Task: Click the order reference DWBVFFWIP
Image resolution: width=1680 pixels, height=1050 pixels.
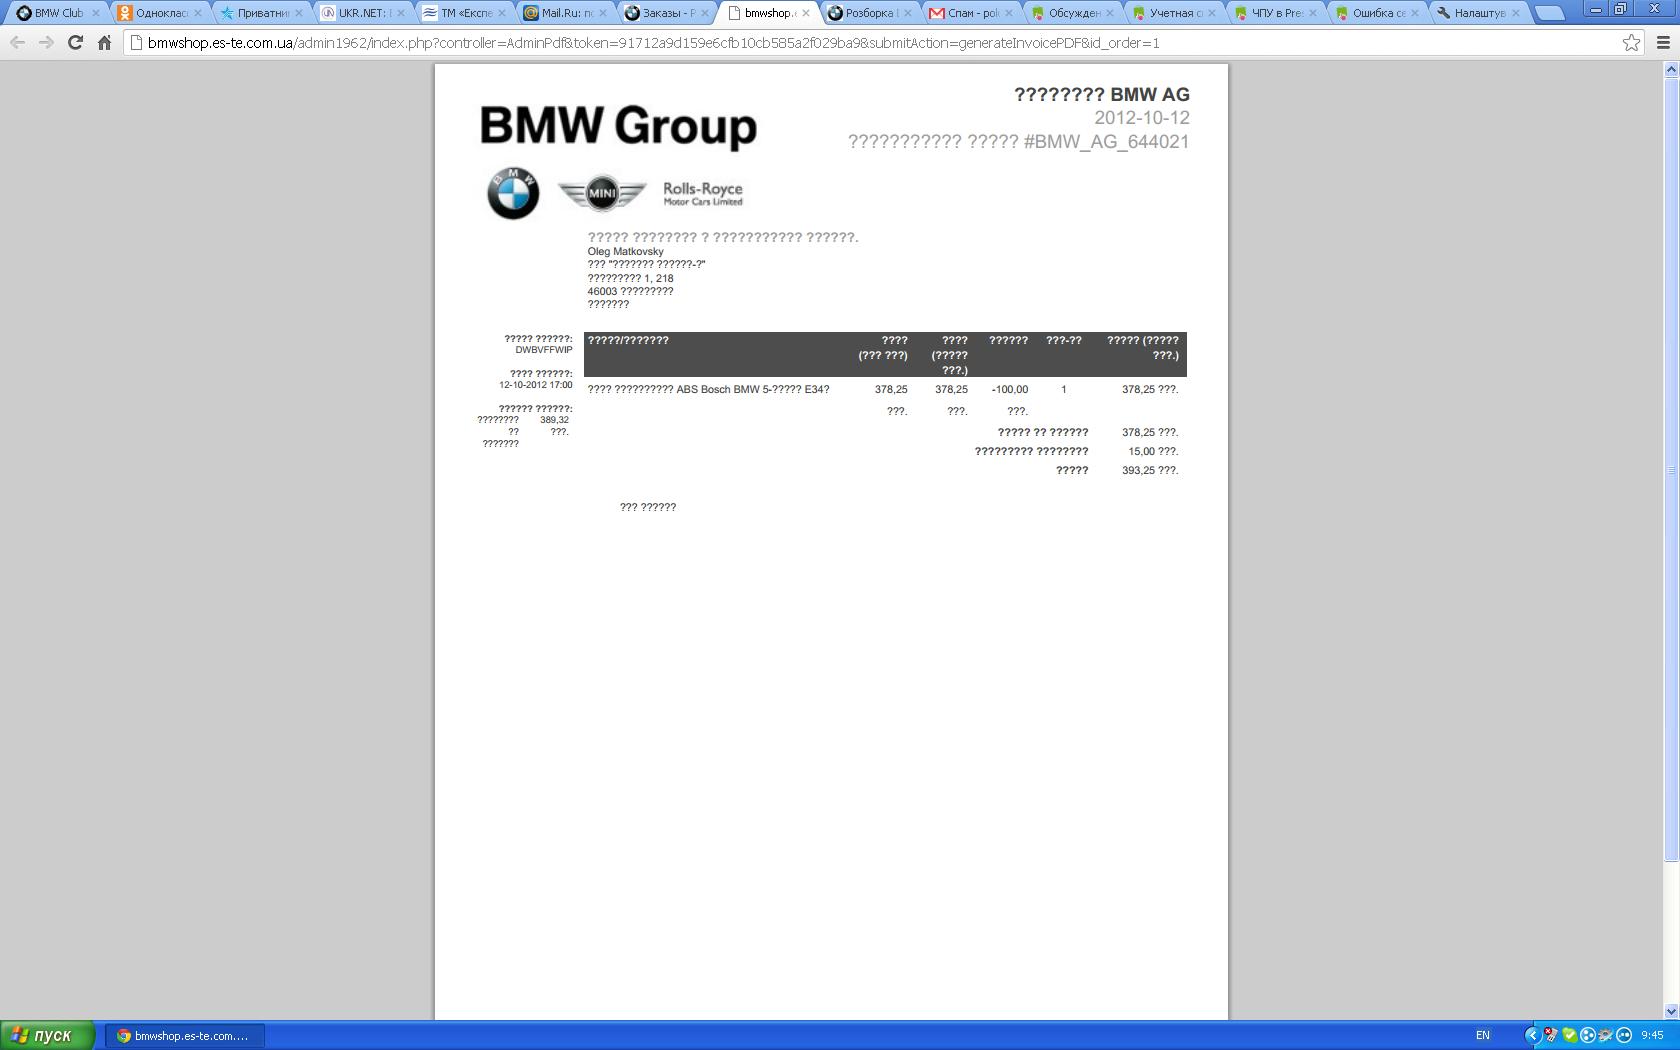Action: 544,350
